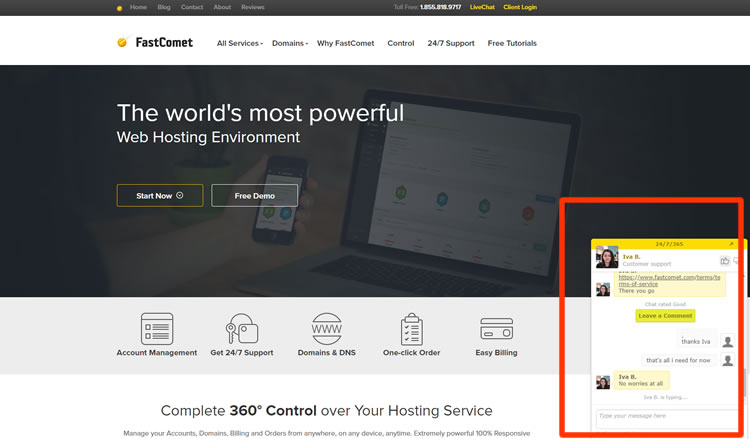750x439 pixels.
Task: Click the user avatar next to 'that's all i need for now'
Action: [x=728, y=360]
